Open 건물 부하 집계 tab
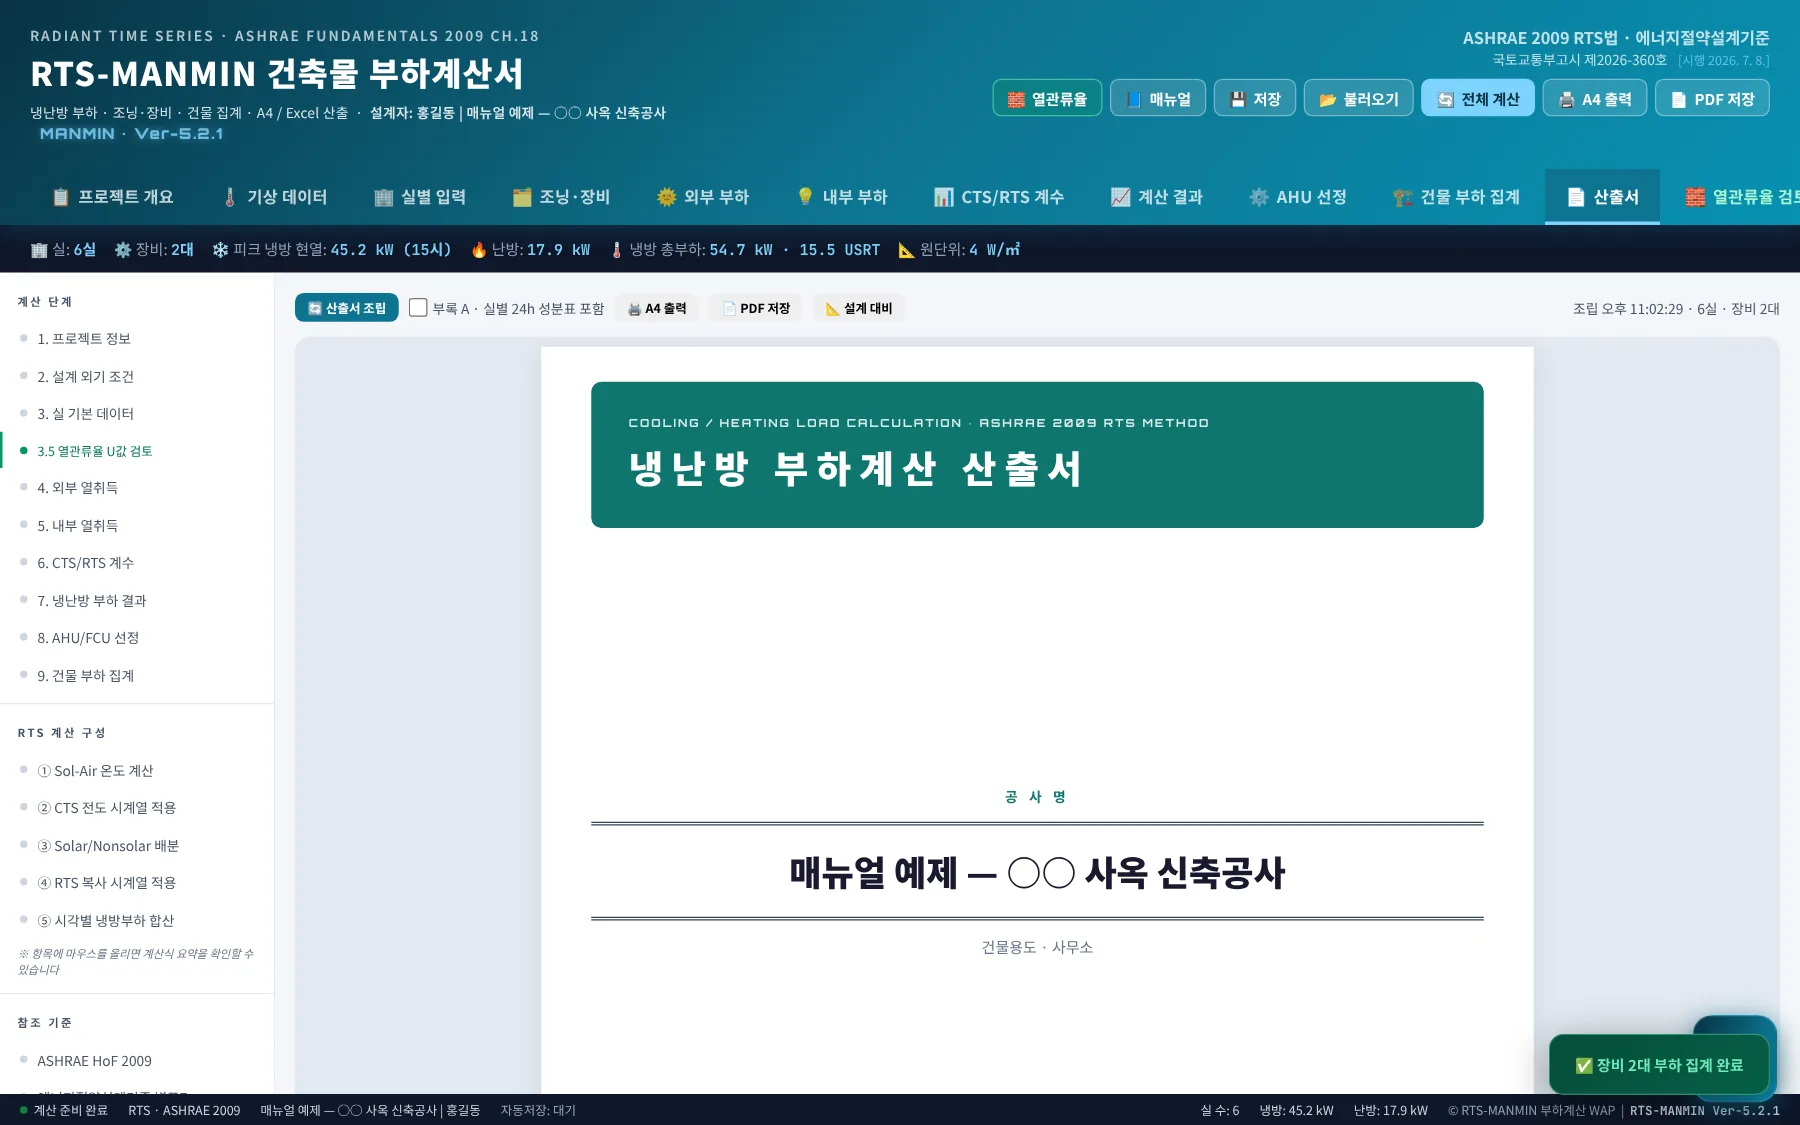 coord(1456,197)
